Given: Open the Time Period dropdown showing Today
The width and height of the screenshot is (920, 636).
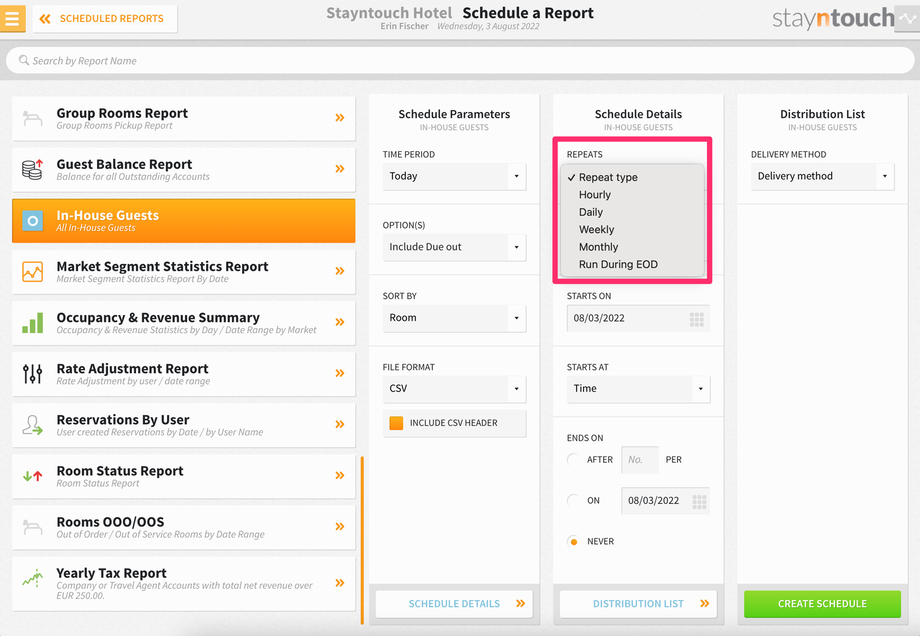Looking at the screenshot, I should (454, 176).
